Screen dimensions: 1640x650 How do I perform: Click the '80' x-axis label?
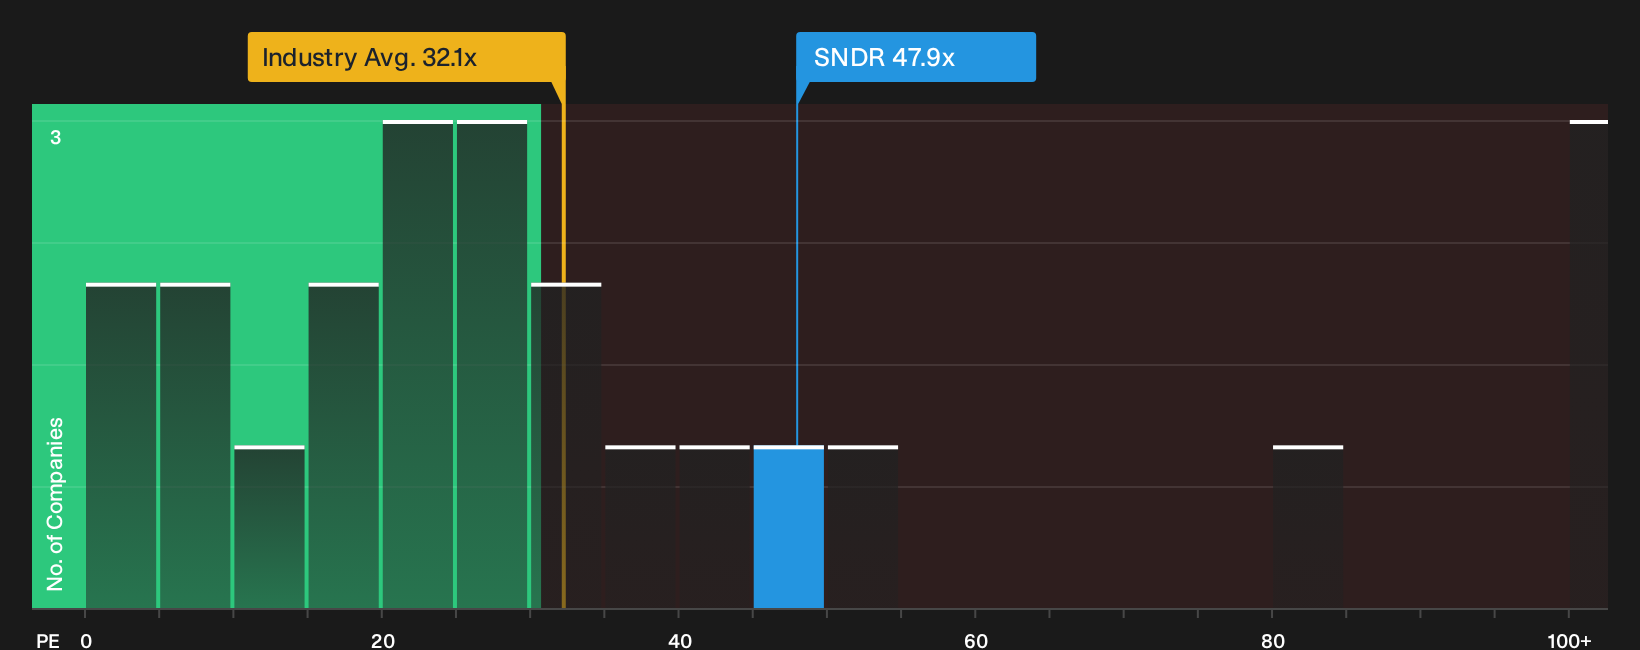(x=1273, y=640)
